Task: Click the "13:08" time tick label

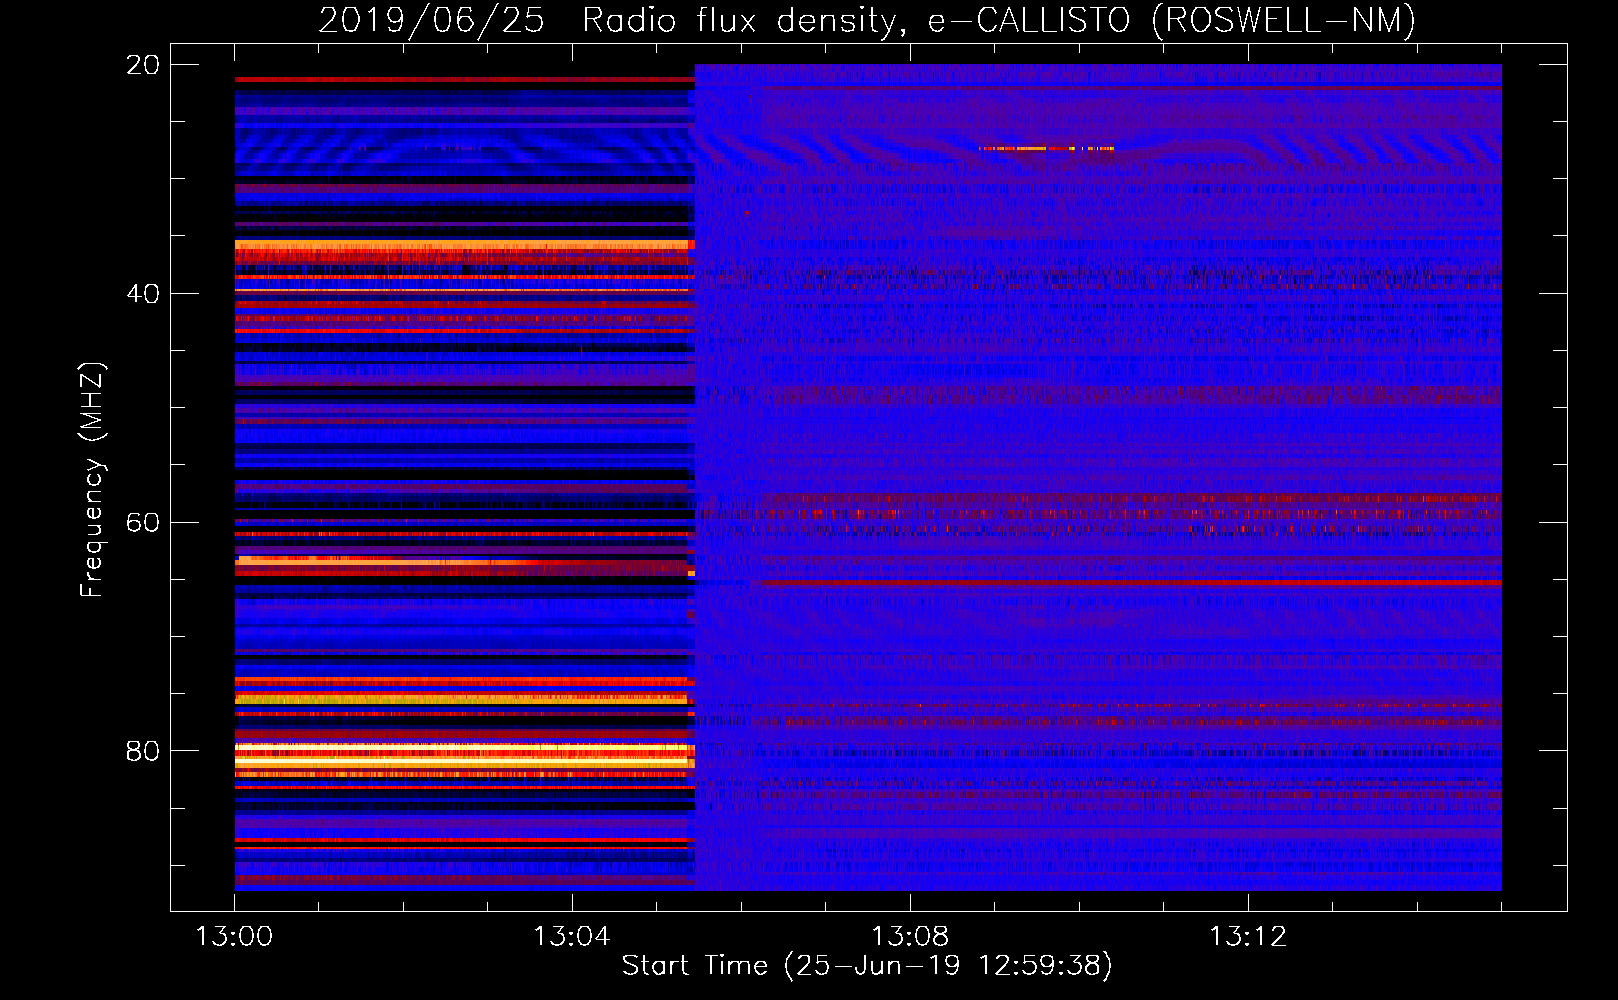Action: pyautogui.click(x=910, y=937)
